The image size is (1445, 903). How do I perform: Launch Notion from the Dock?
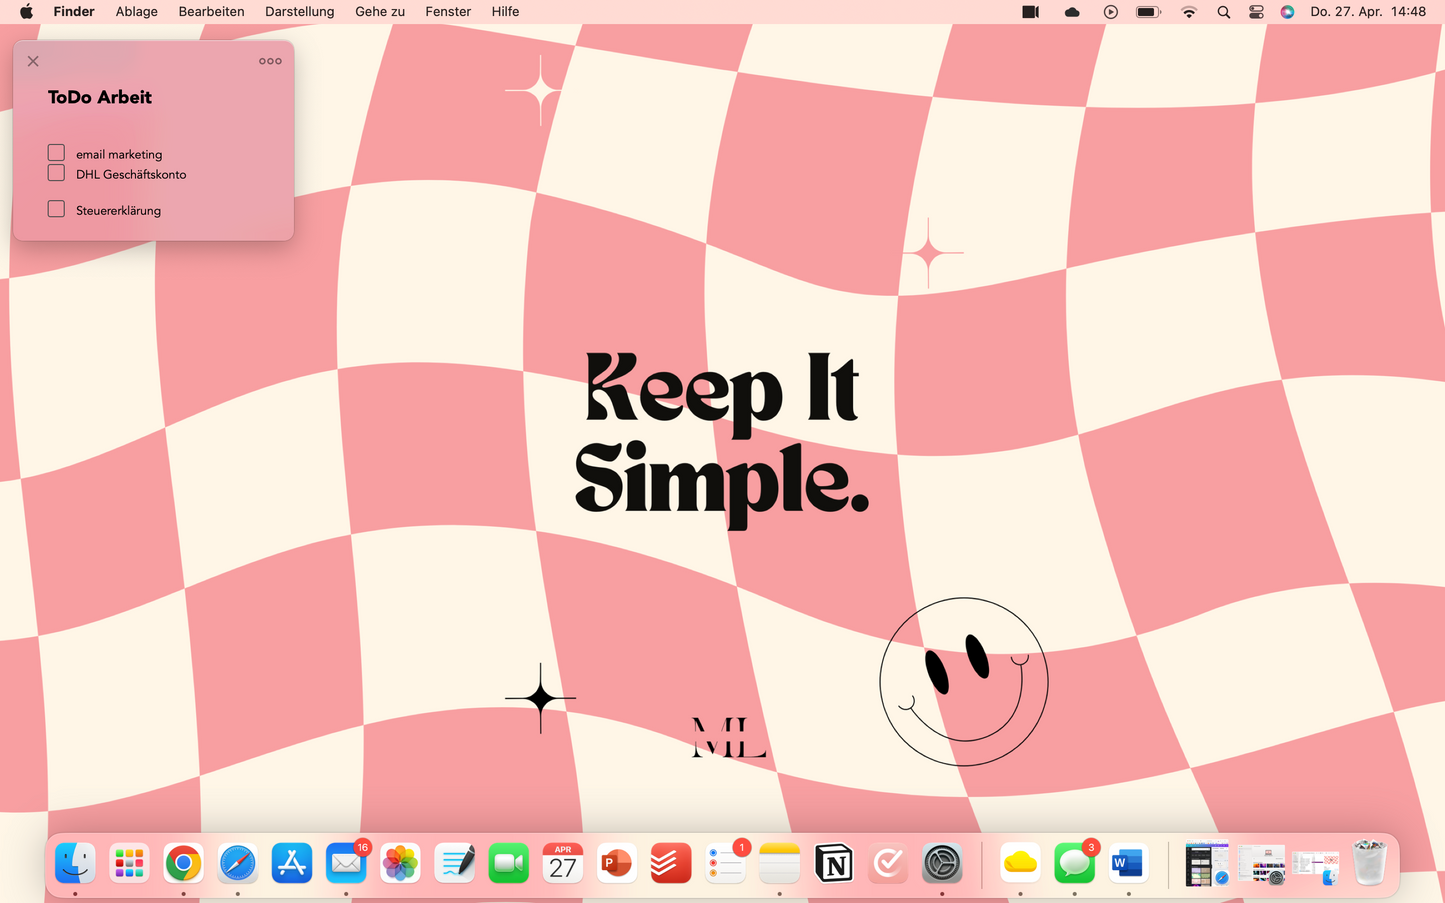pyautogui.click(x=834, y=863)
